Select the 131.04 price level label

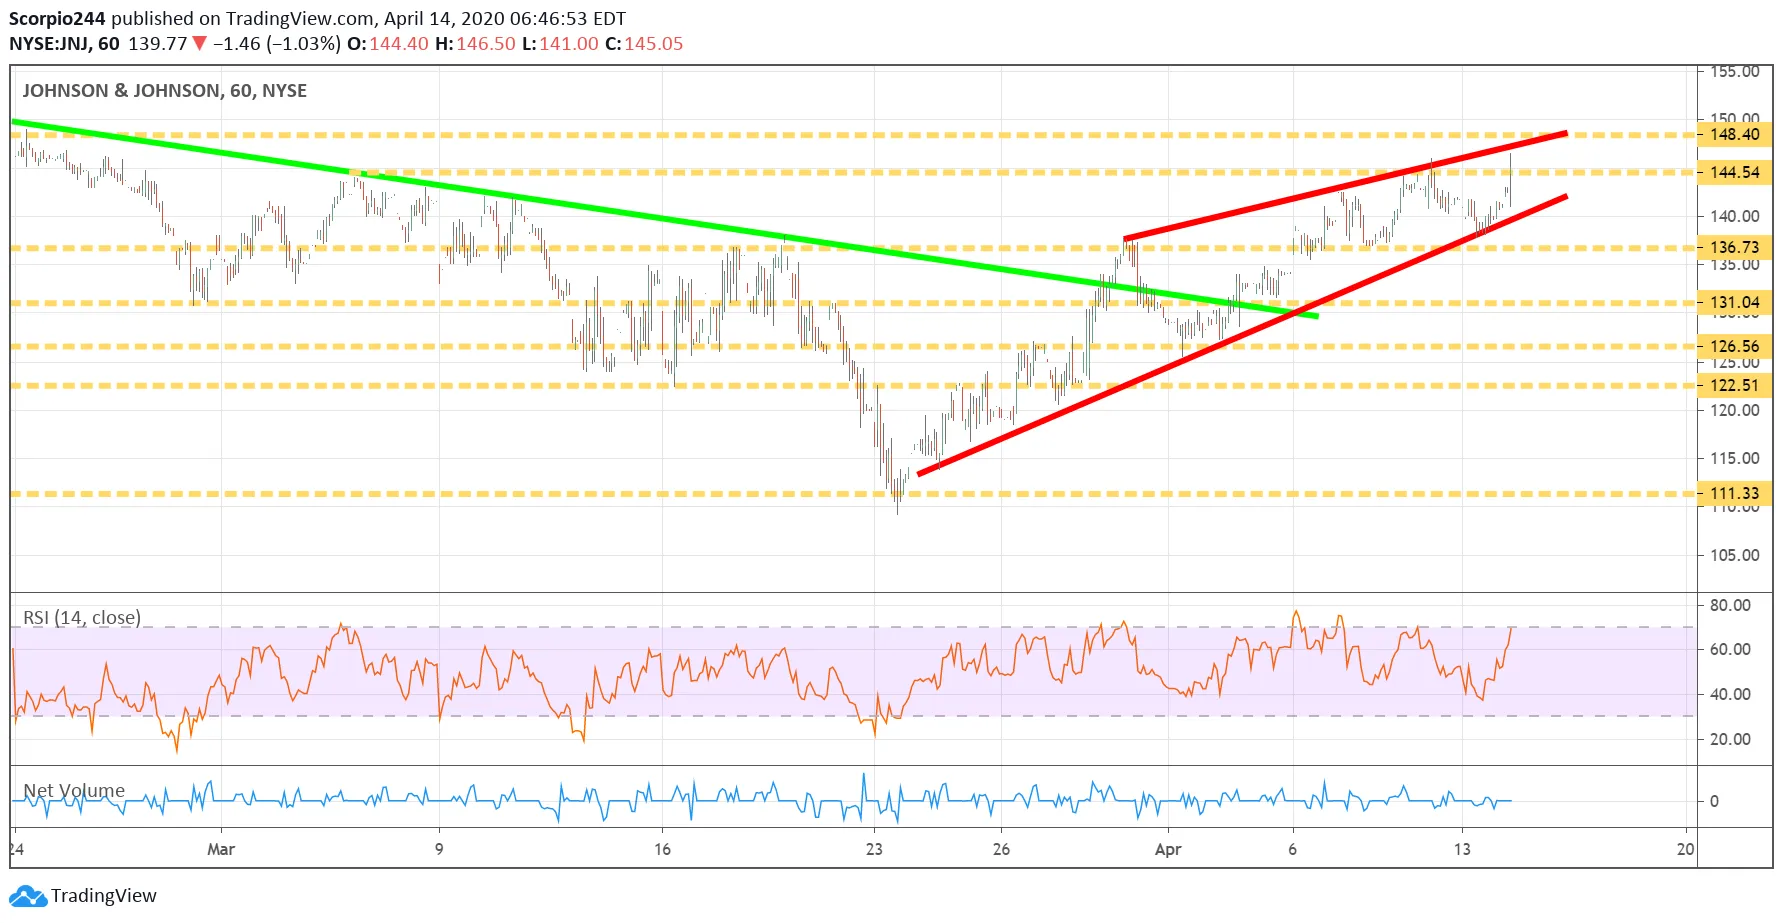click(1735, 302)
